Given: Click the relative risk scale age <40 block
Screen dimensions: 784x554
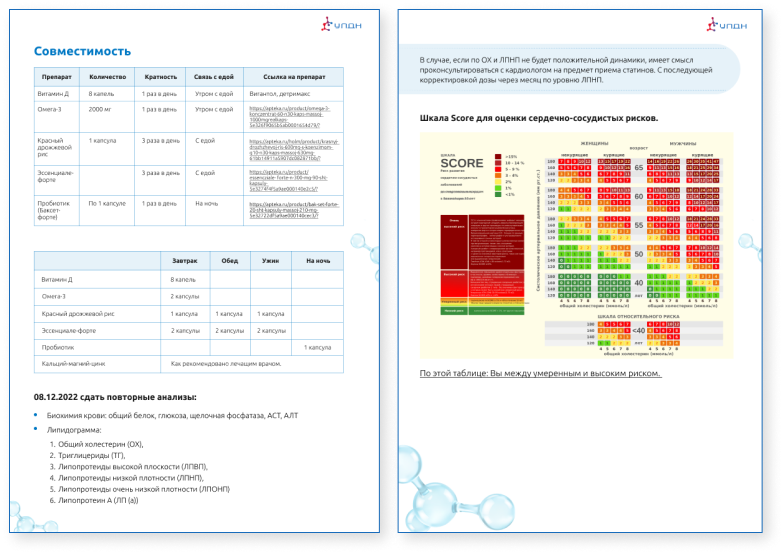Looking at the screenshot, I should coord(637,331).
